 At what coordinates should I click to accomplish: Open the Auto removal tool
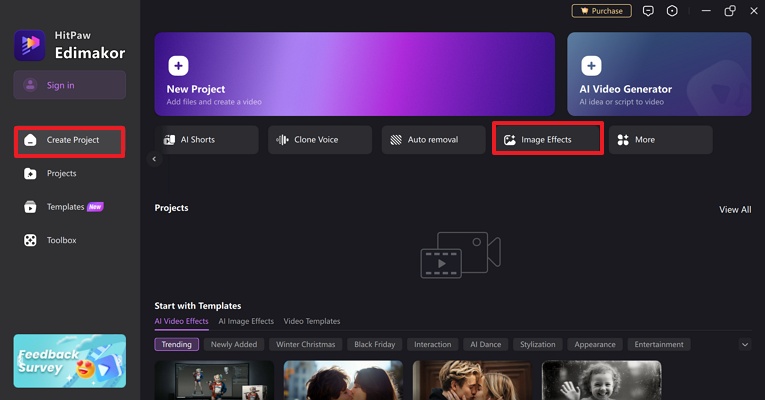[x=433, y=140]
